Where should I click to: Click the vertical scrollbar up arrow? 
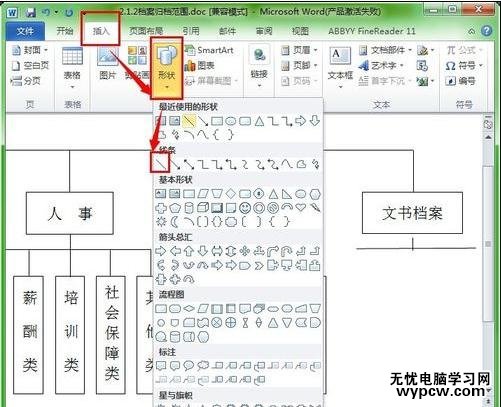click(x=488, y=137)
